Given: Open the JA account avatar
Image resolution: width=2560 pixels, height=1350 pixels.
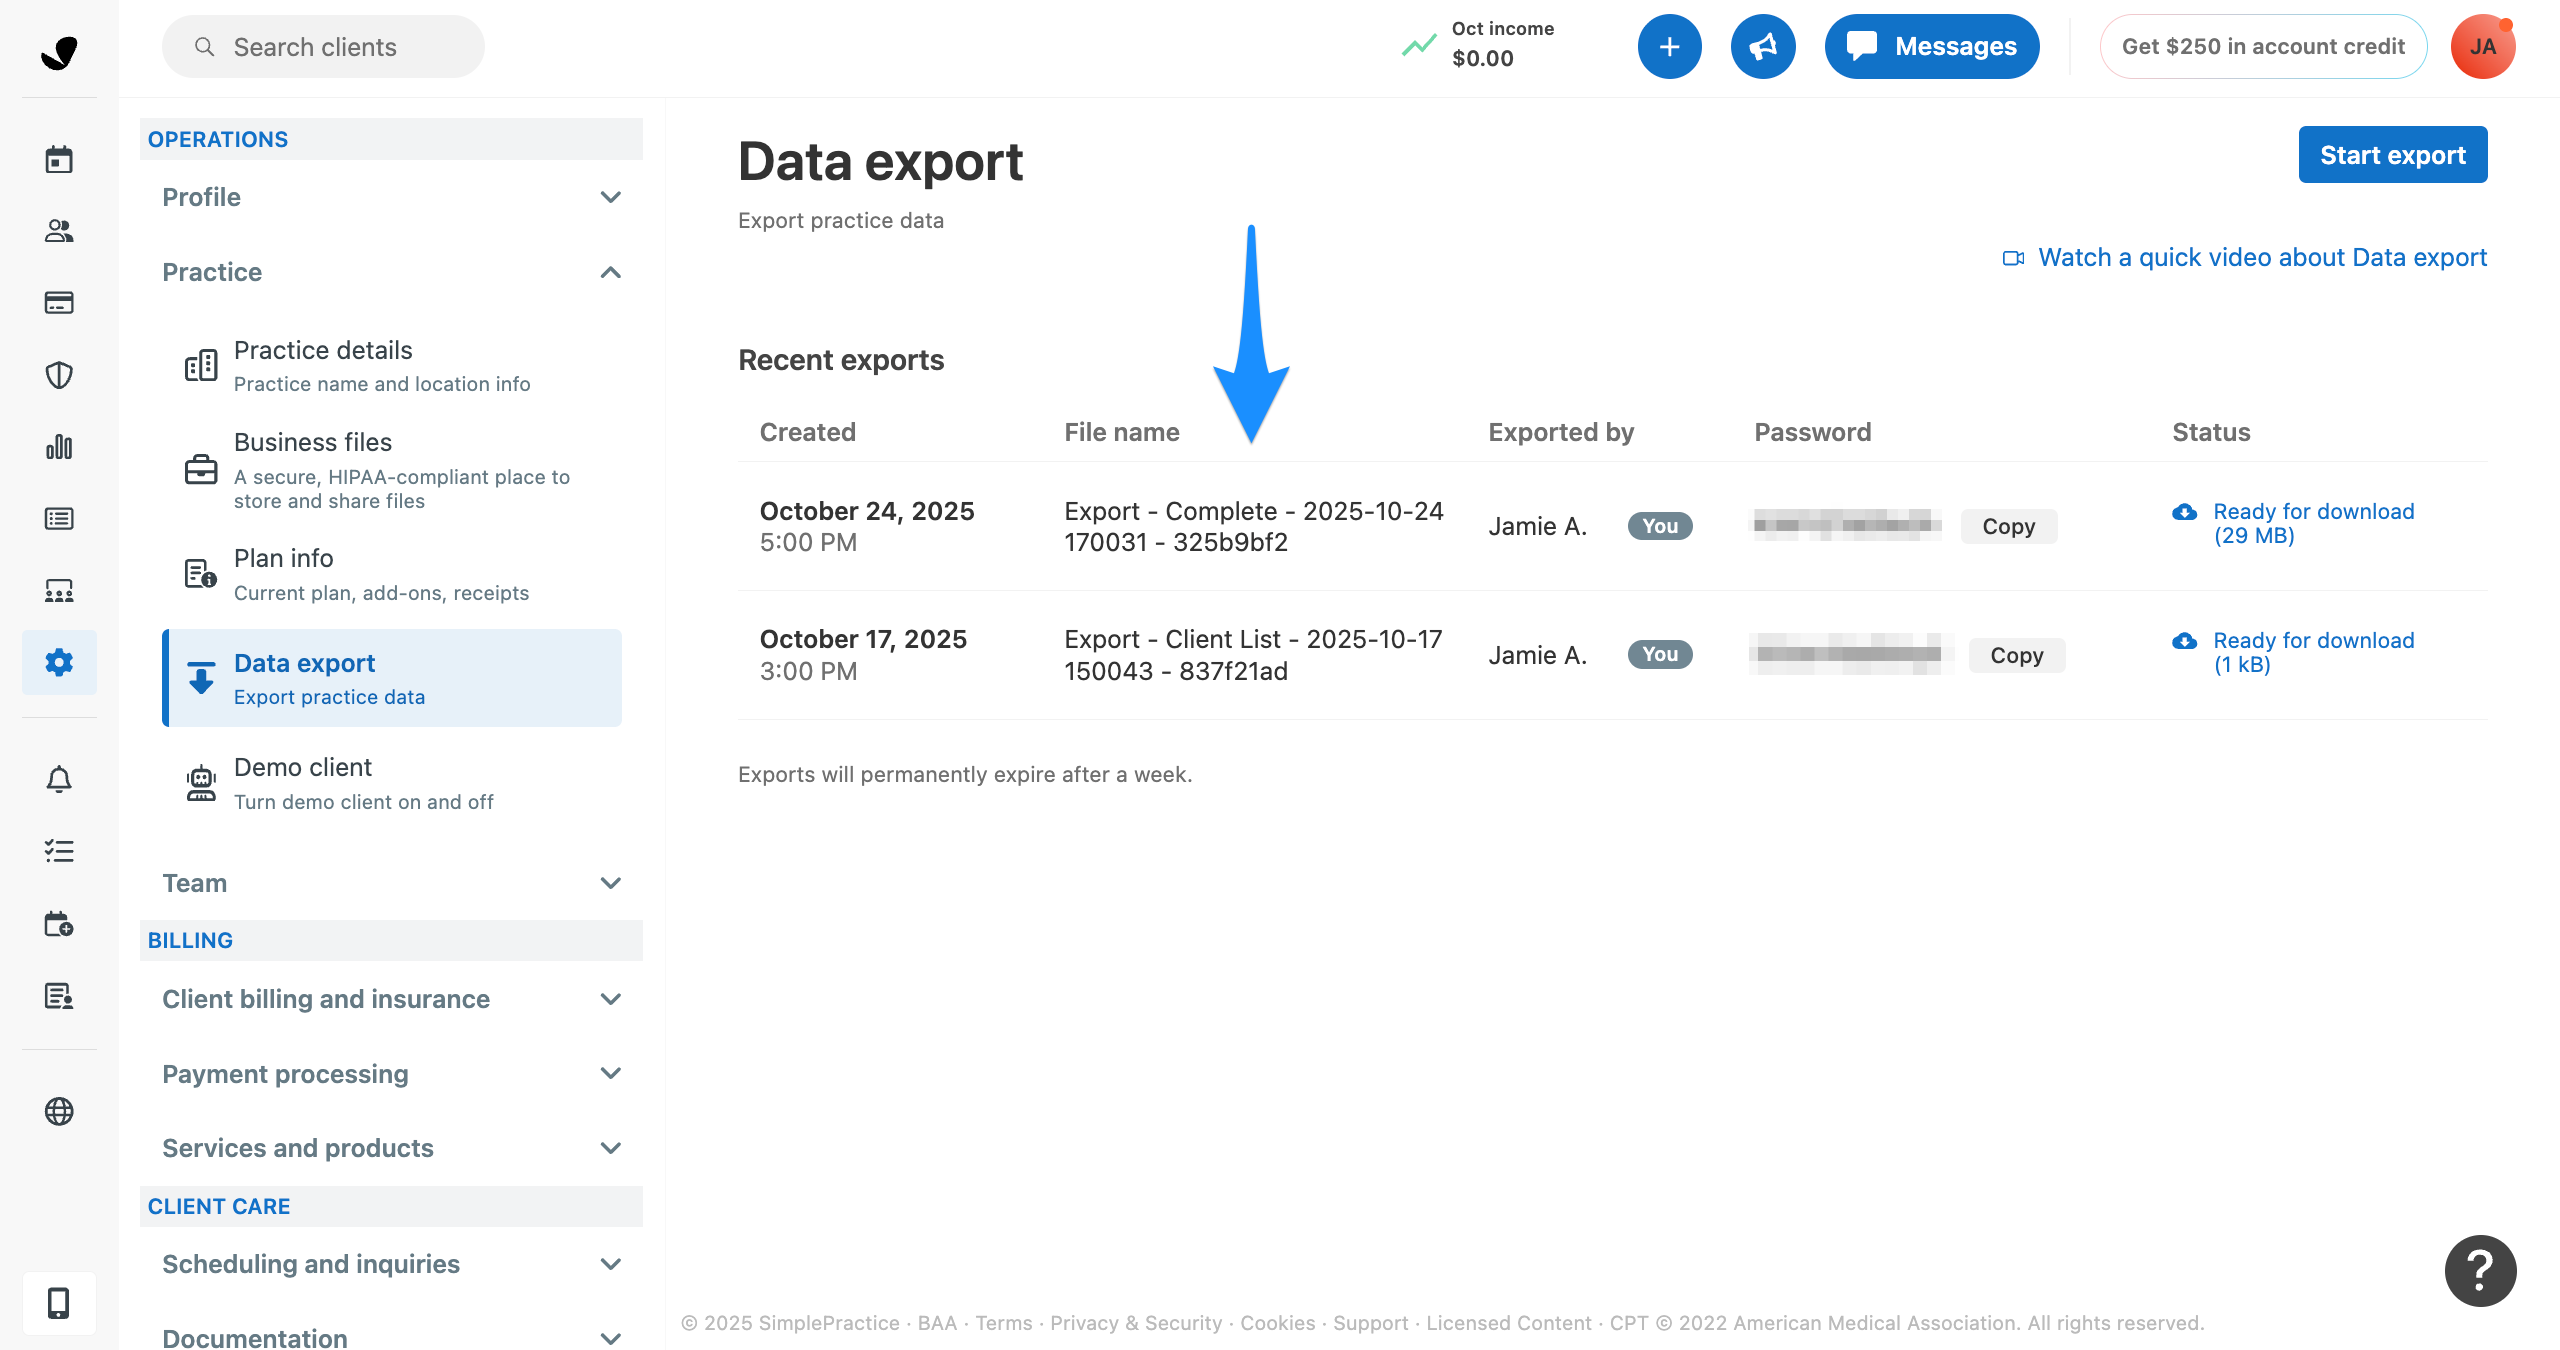Looking at the screenshot, I should (x=2483, y=47).
